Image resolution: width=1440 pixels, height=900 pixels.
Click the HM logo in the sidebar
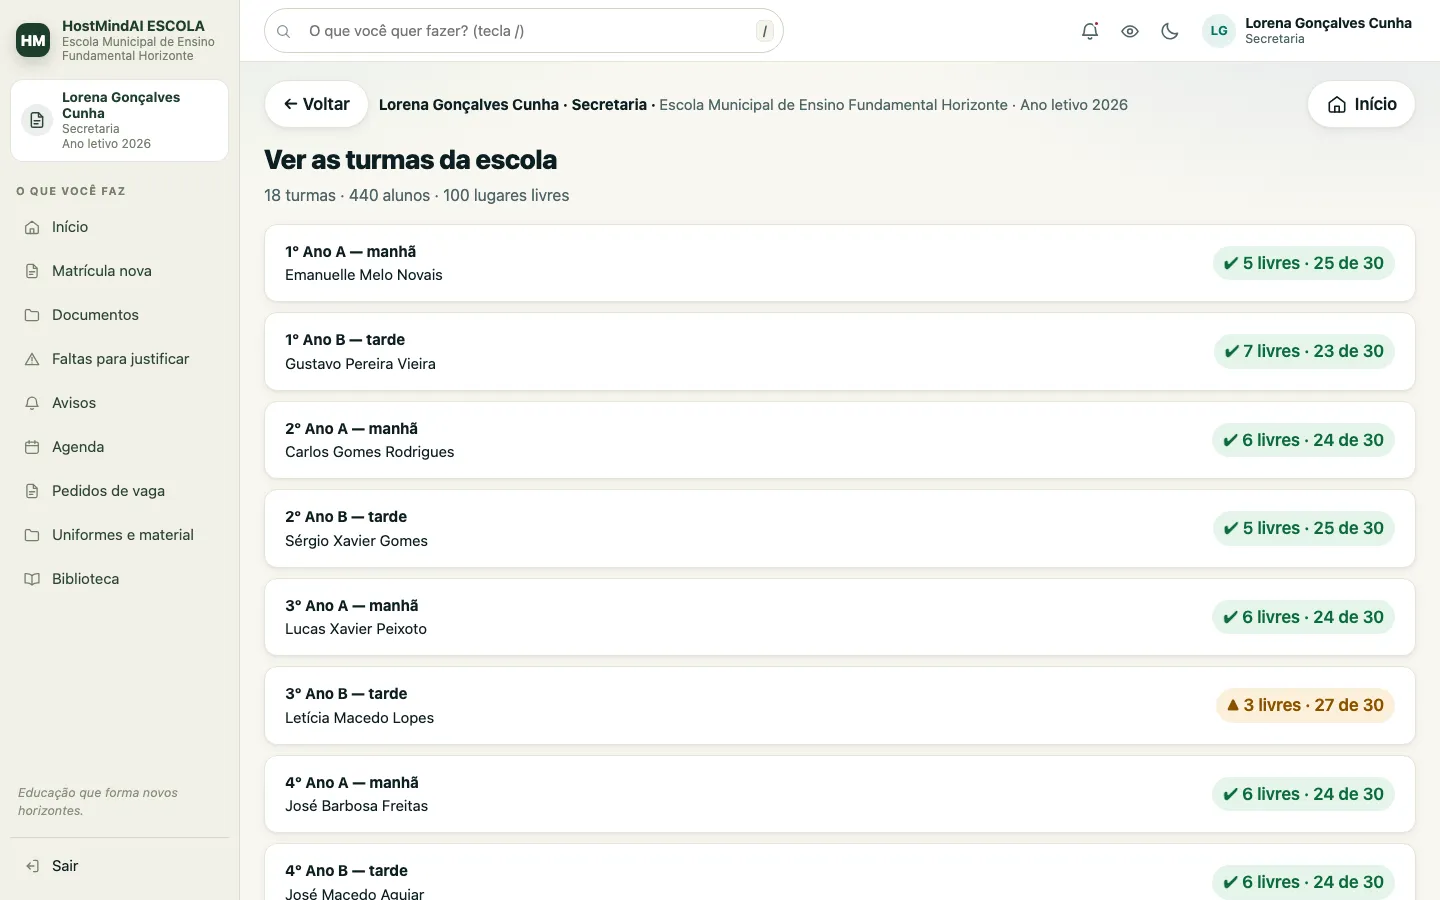(33, 40)
